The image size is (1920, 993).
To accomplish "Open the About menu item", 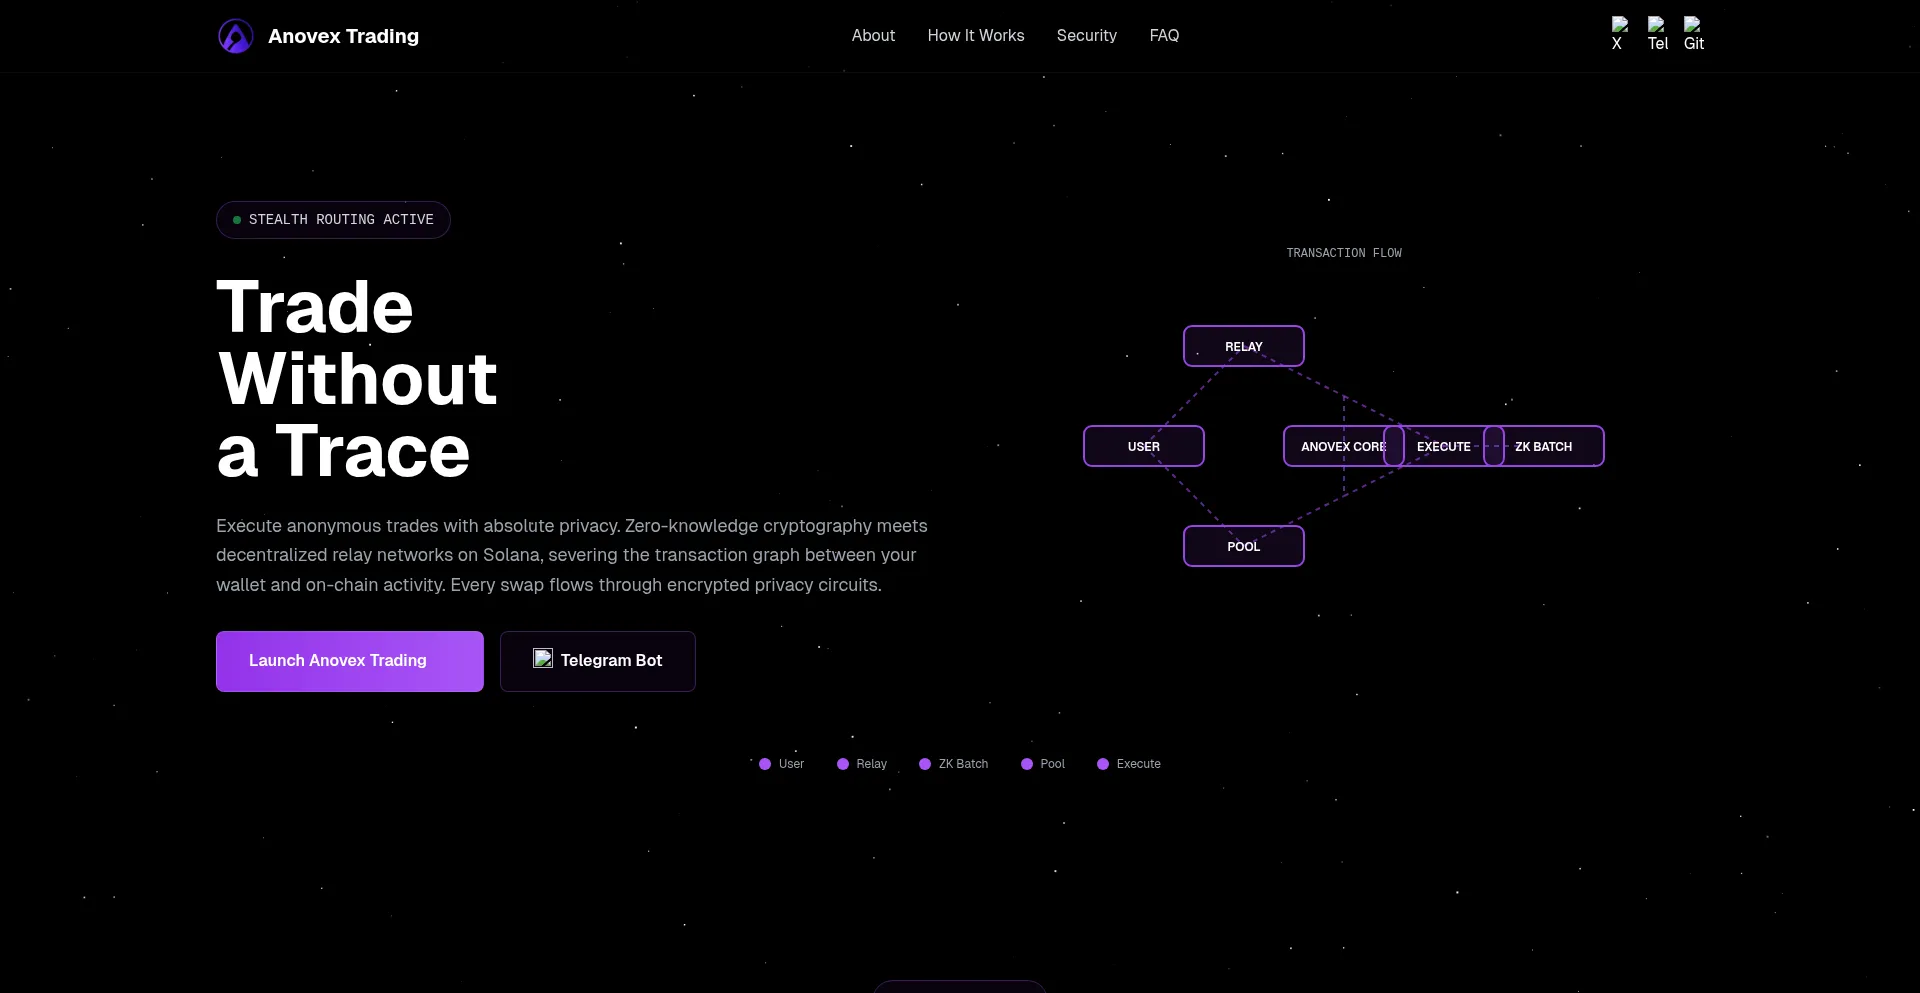I will click(873, 36).
